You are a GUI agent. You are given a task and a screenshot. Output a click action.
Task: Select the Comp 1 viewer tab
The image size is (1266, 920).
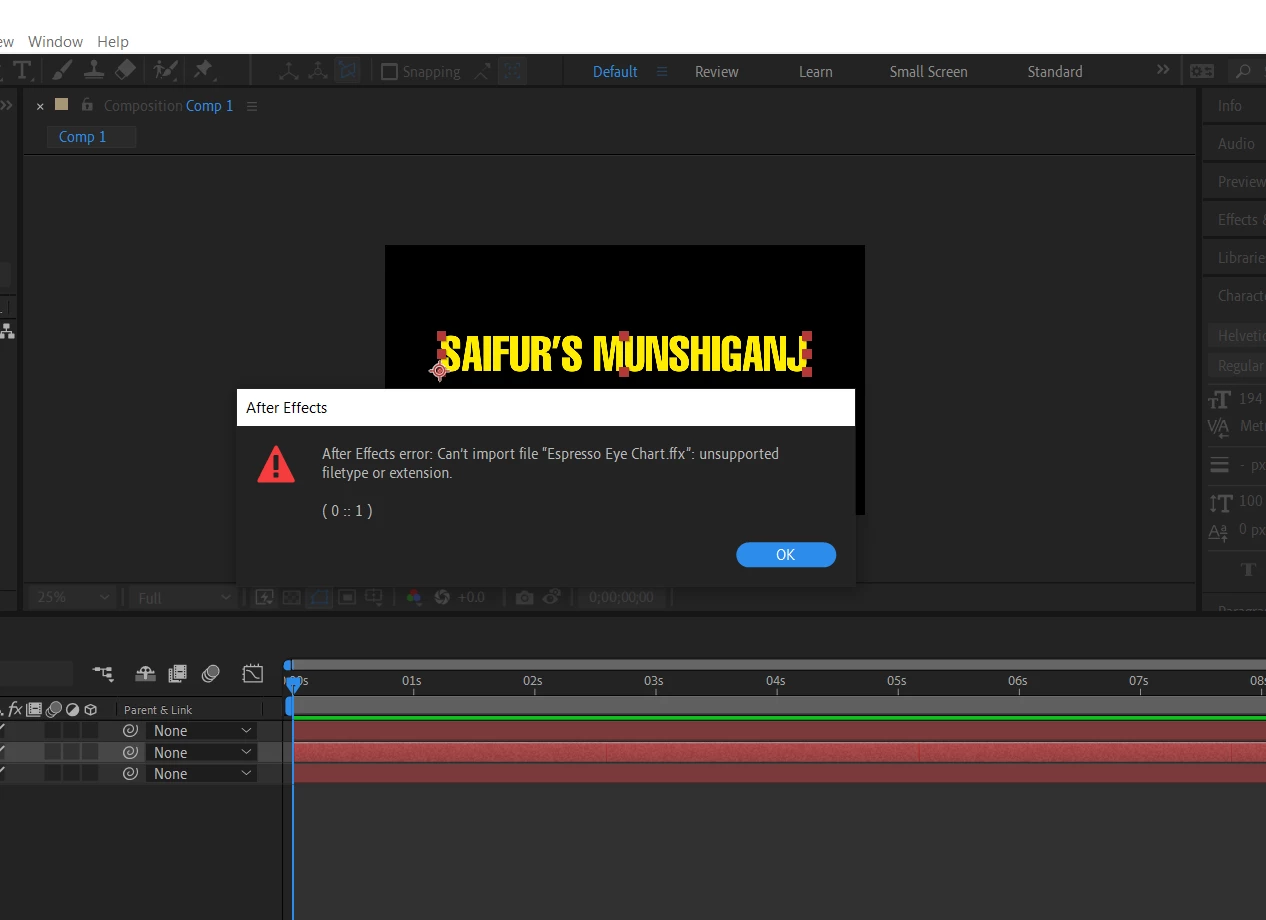pyautogui.click(x=91, y=137)
